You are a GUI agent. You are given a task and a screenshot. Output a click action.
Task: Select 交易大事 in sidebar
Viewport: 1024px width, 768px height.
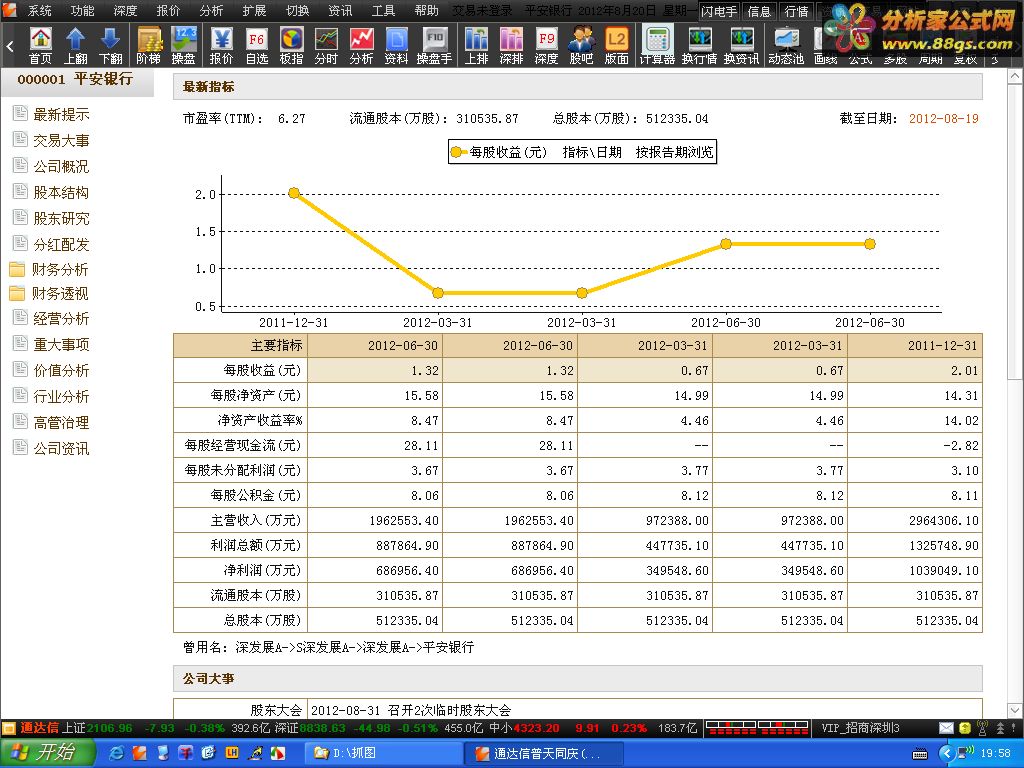click(x=61, y=140)
